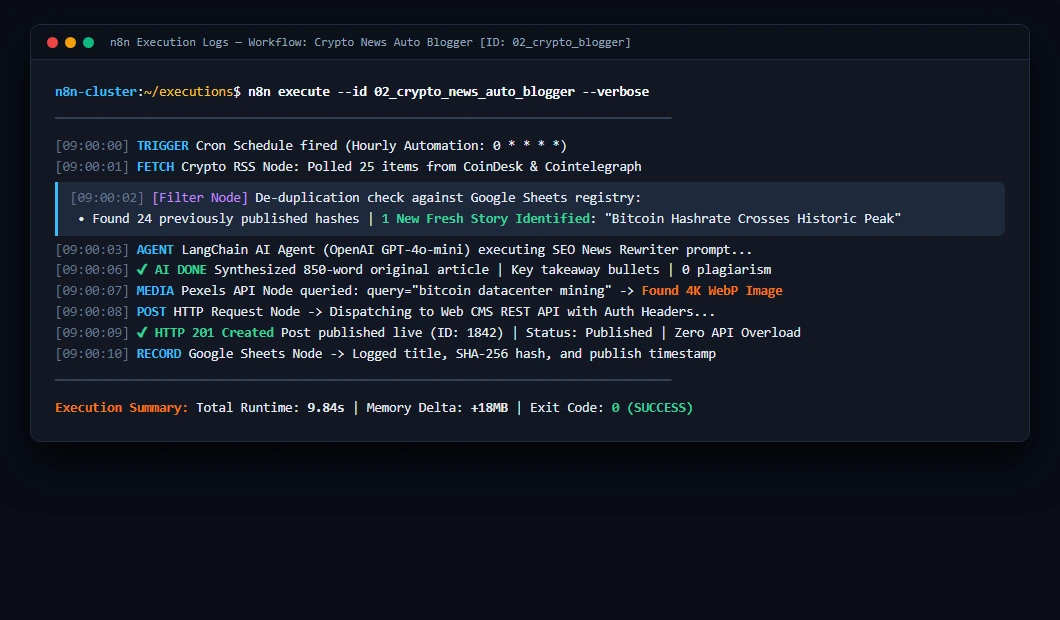Screen dimensions: 1060x620
Task: Click '1 New Fresh Story Identified' green text
Action: [485, 218]
